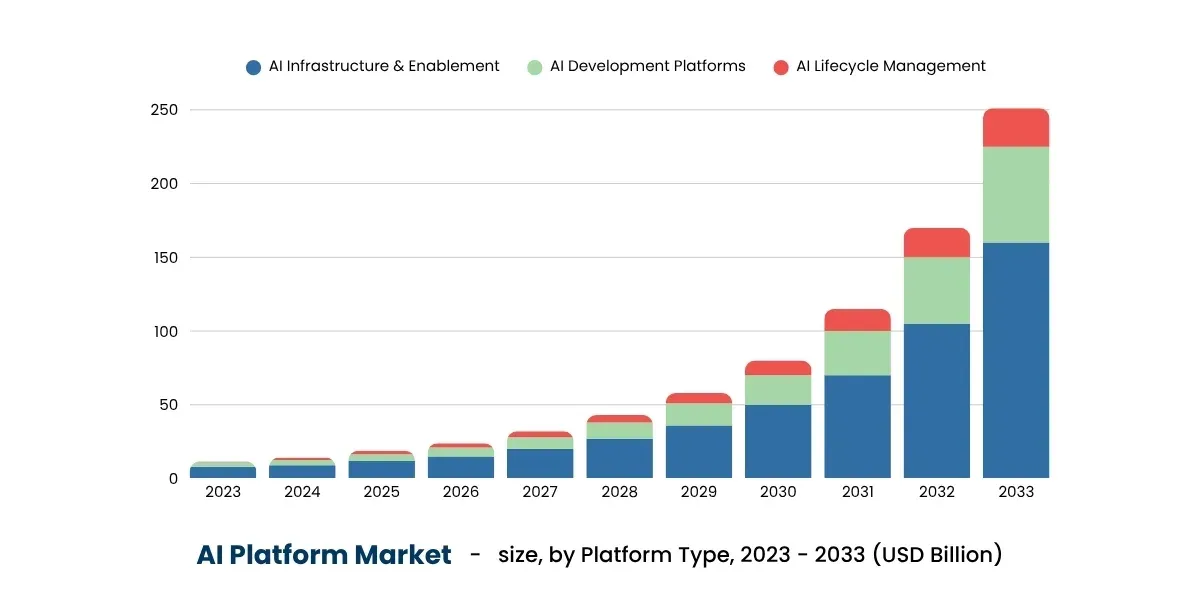Select the green segment of the 2033 bar
1200x600 pixels.
point(1016,195)
